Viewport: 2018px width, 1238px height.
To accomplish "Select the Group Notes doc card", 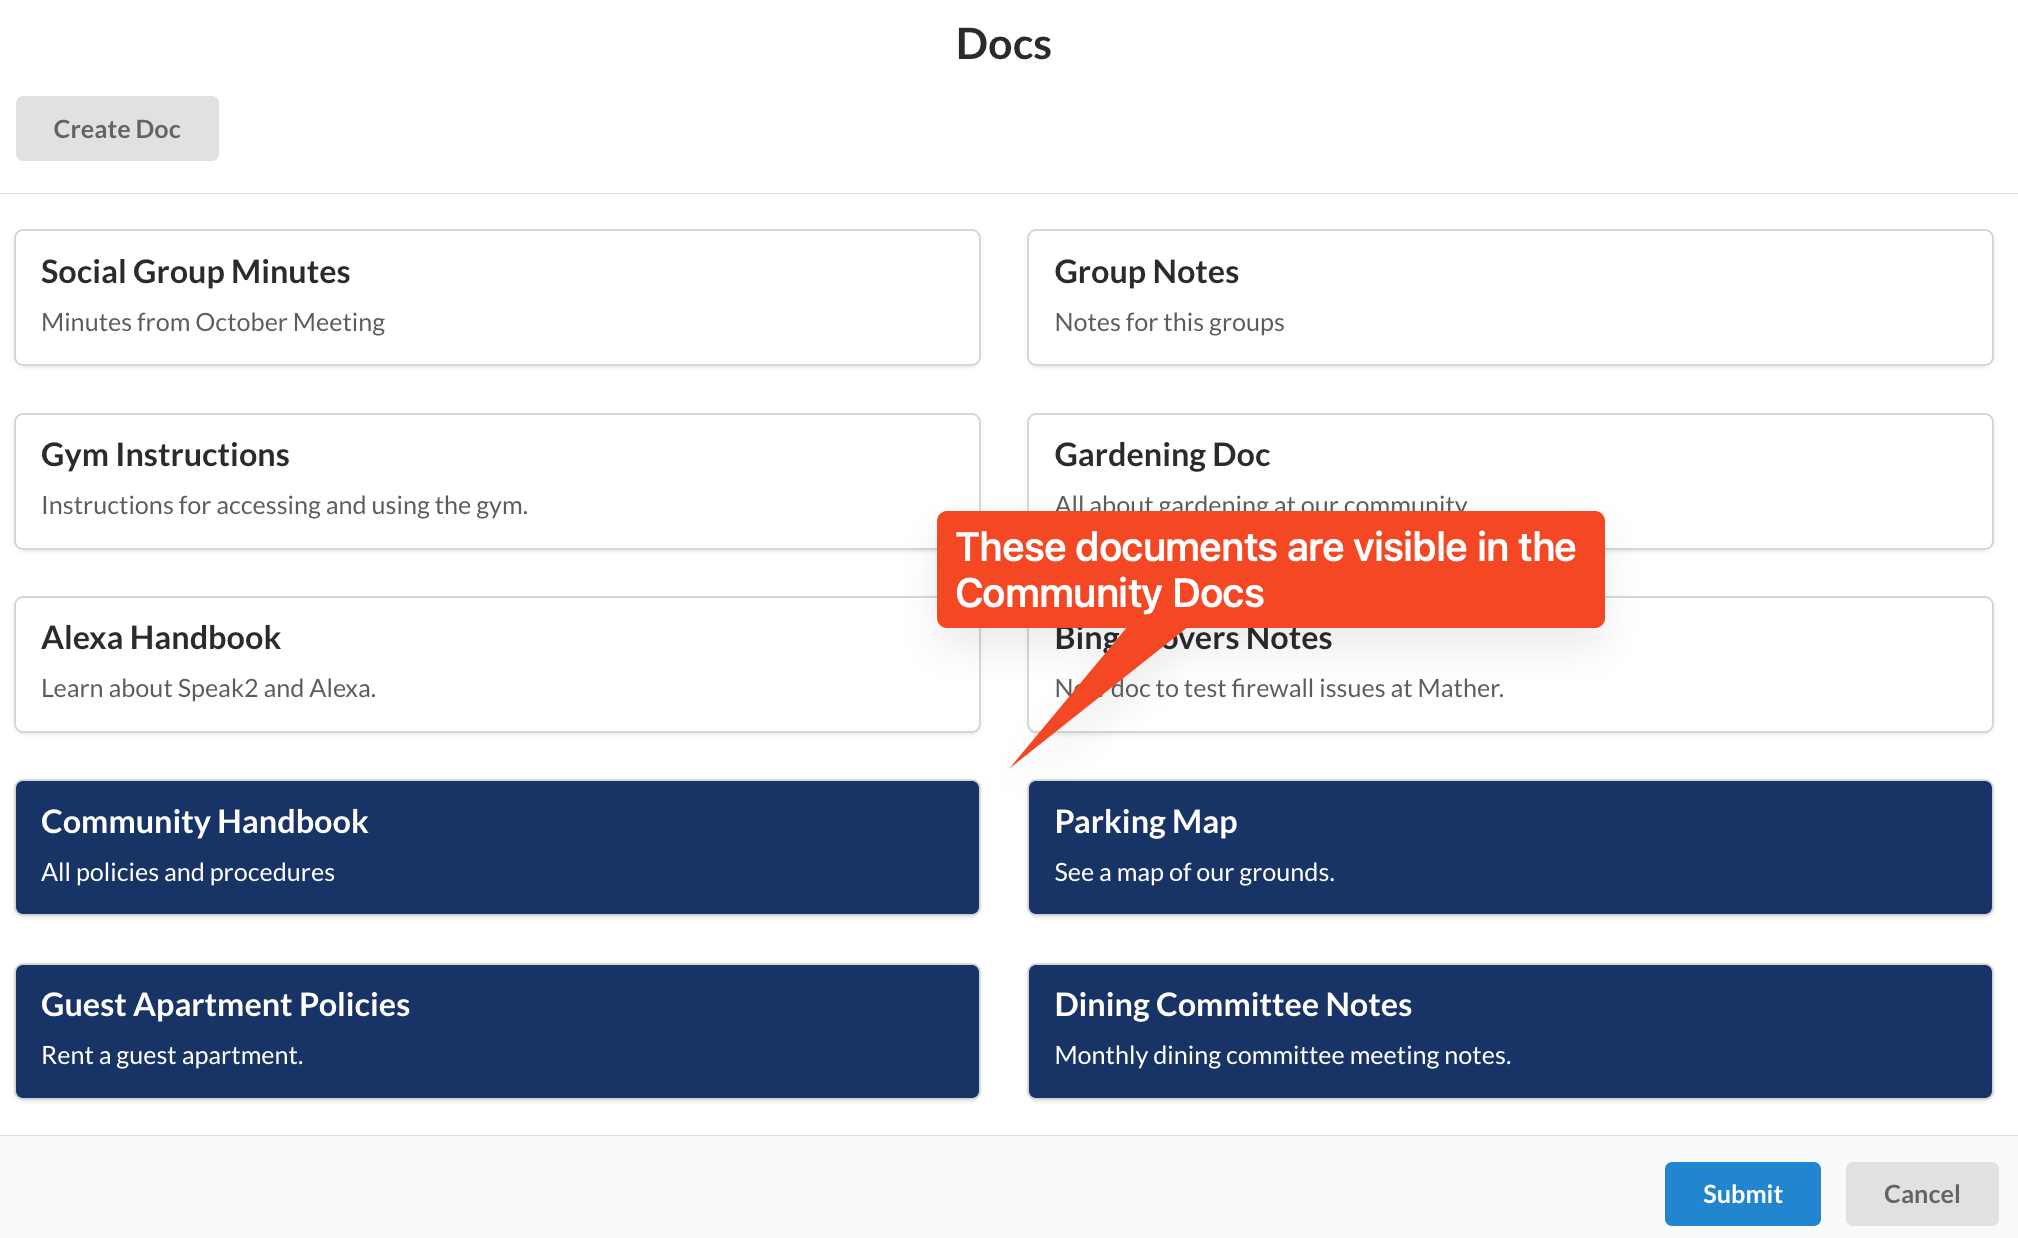I will [x=1510, y=298].
